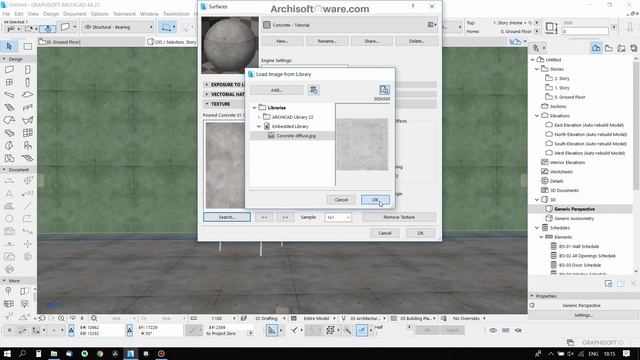Expand the VECTORIAL HATCHING panel
640x360 pixels.
207,94
